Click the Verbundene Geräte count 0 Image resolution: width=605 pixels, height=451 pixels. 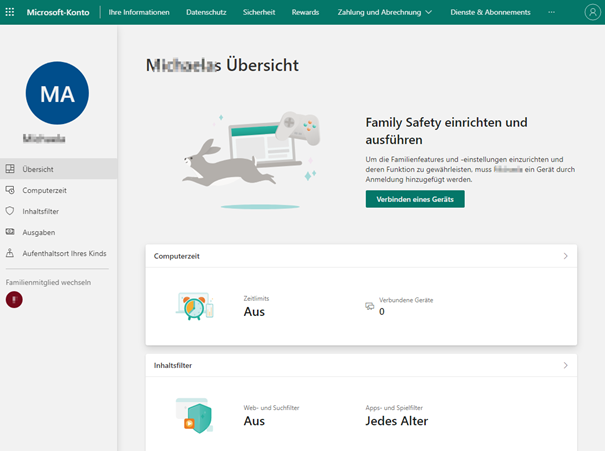382,311
